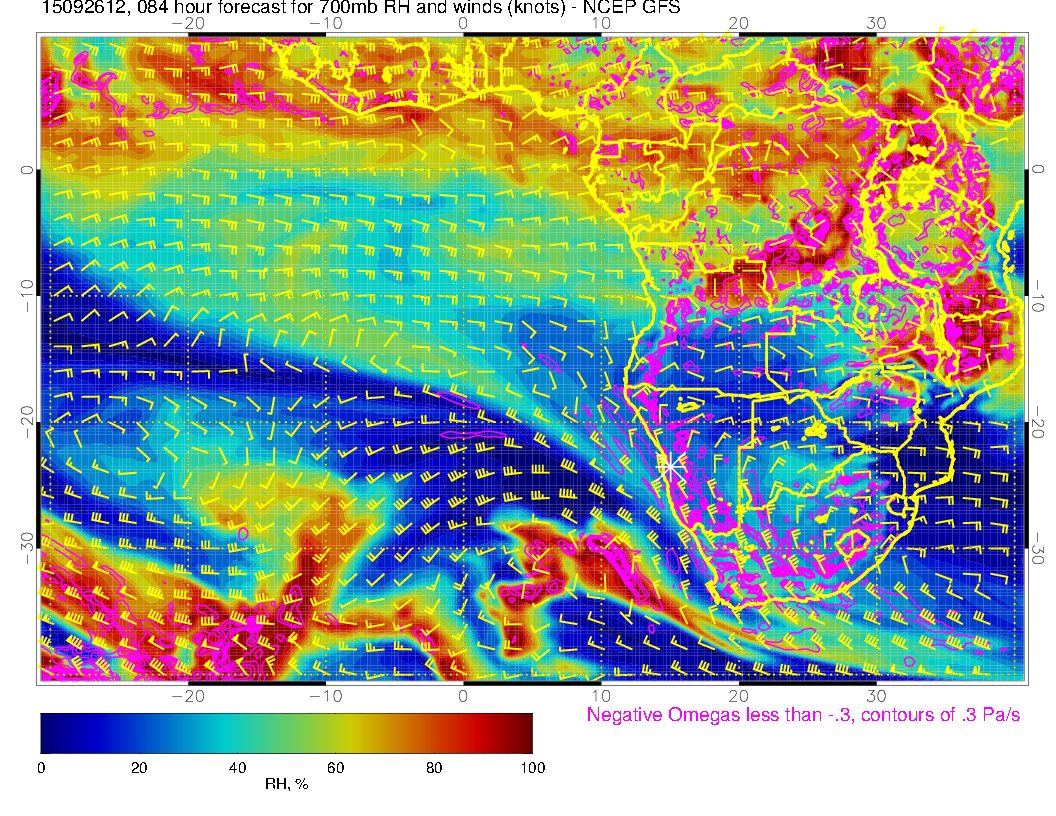
Task: Click the '-10' latitude label on left axis
Action: click(x=26, y=295)
